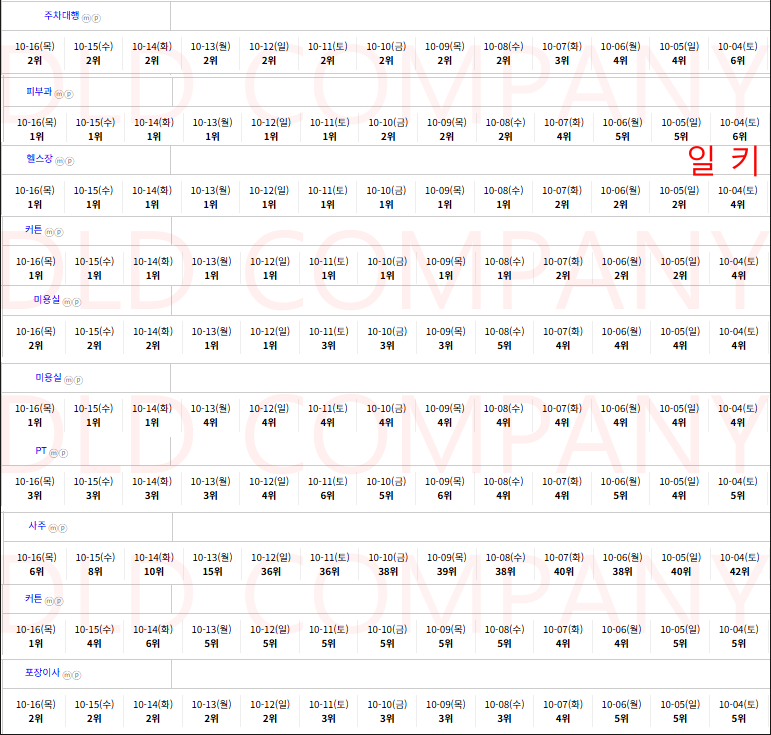Select the m icon beside 헬스장
The height and width of the screenshot is (735, 771).
(59, 161)
